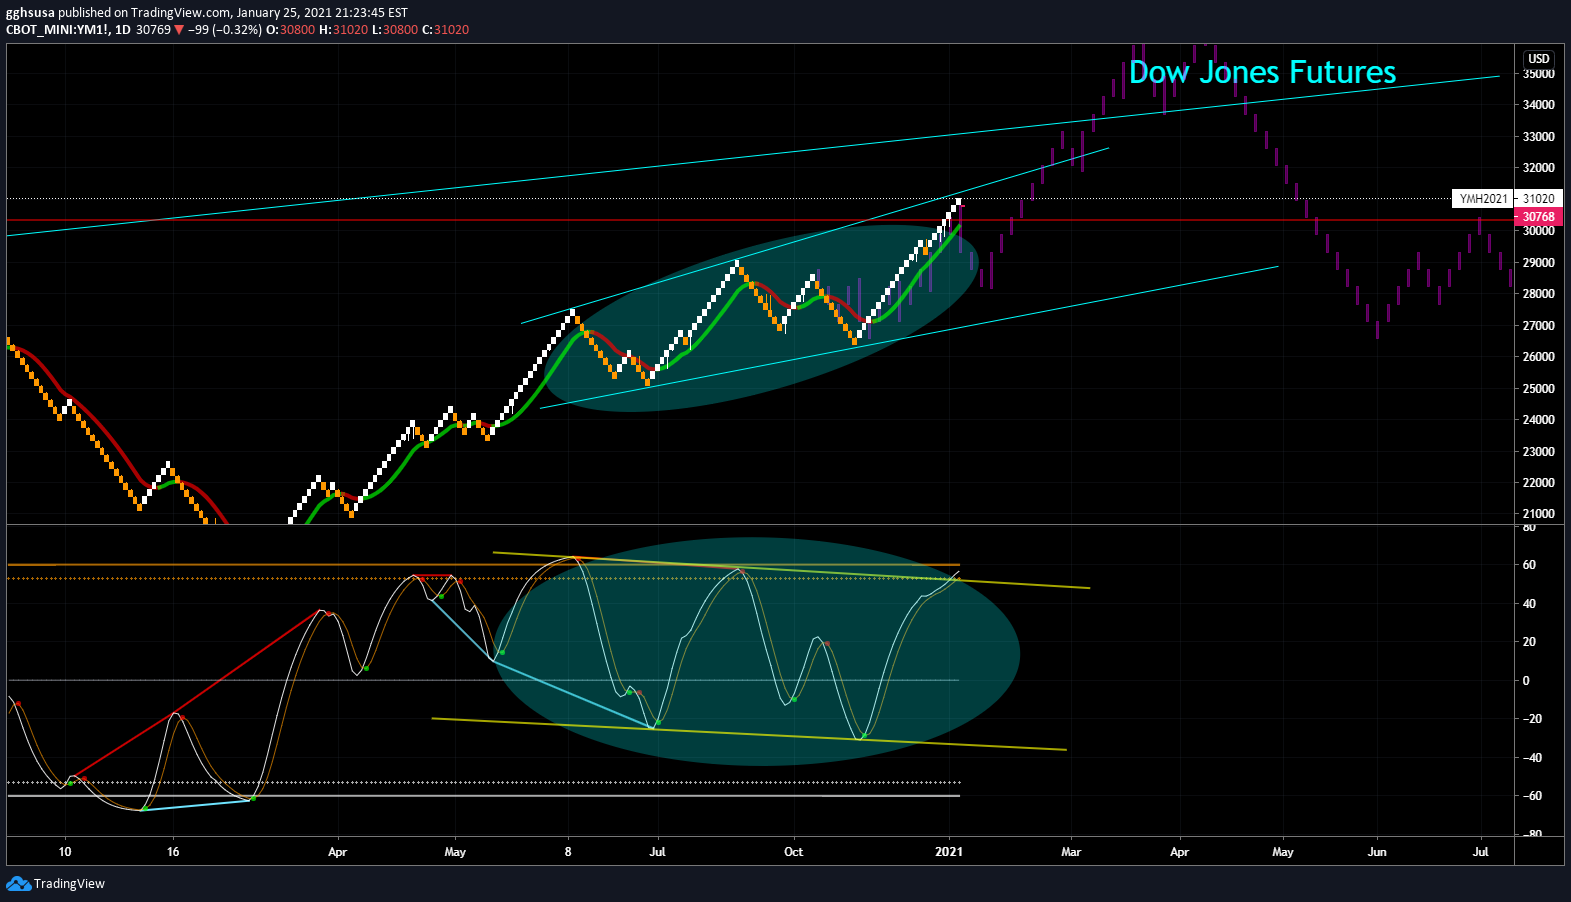The width and height of the screenshot is (1571, 902).
Task: Click the oscillator scale value 60
Action: tap(1529, 565)
